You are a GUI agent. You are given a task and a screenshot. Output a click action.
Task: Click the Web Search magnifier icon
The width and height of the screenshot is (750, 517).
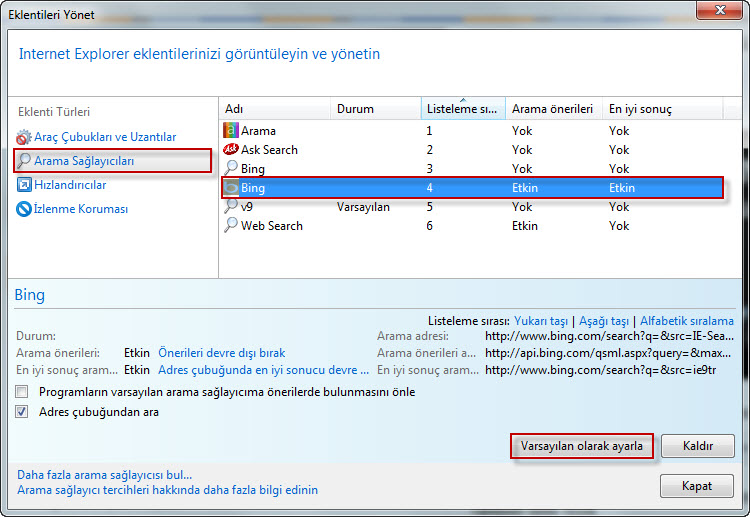(231, 225)
